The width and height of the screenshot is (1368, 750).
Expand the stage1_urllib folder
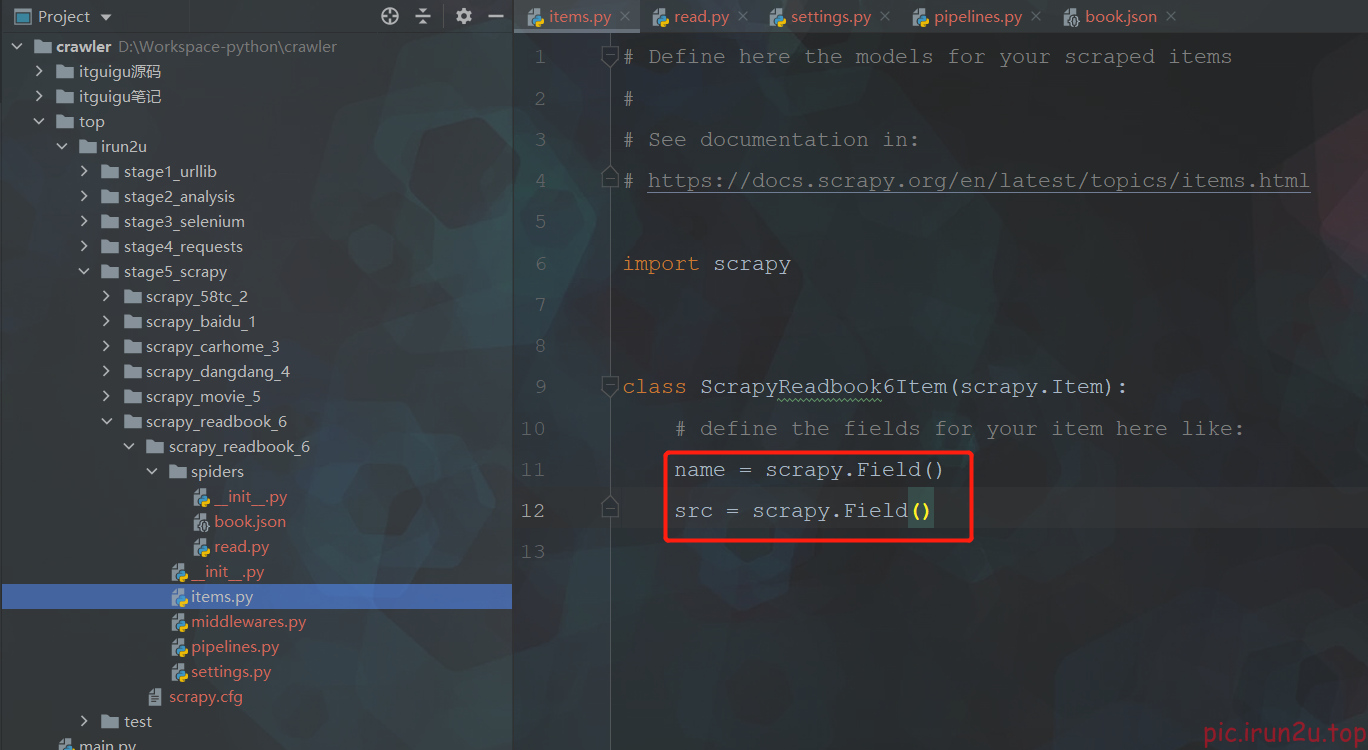84,171
